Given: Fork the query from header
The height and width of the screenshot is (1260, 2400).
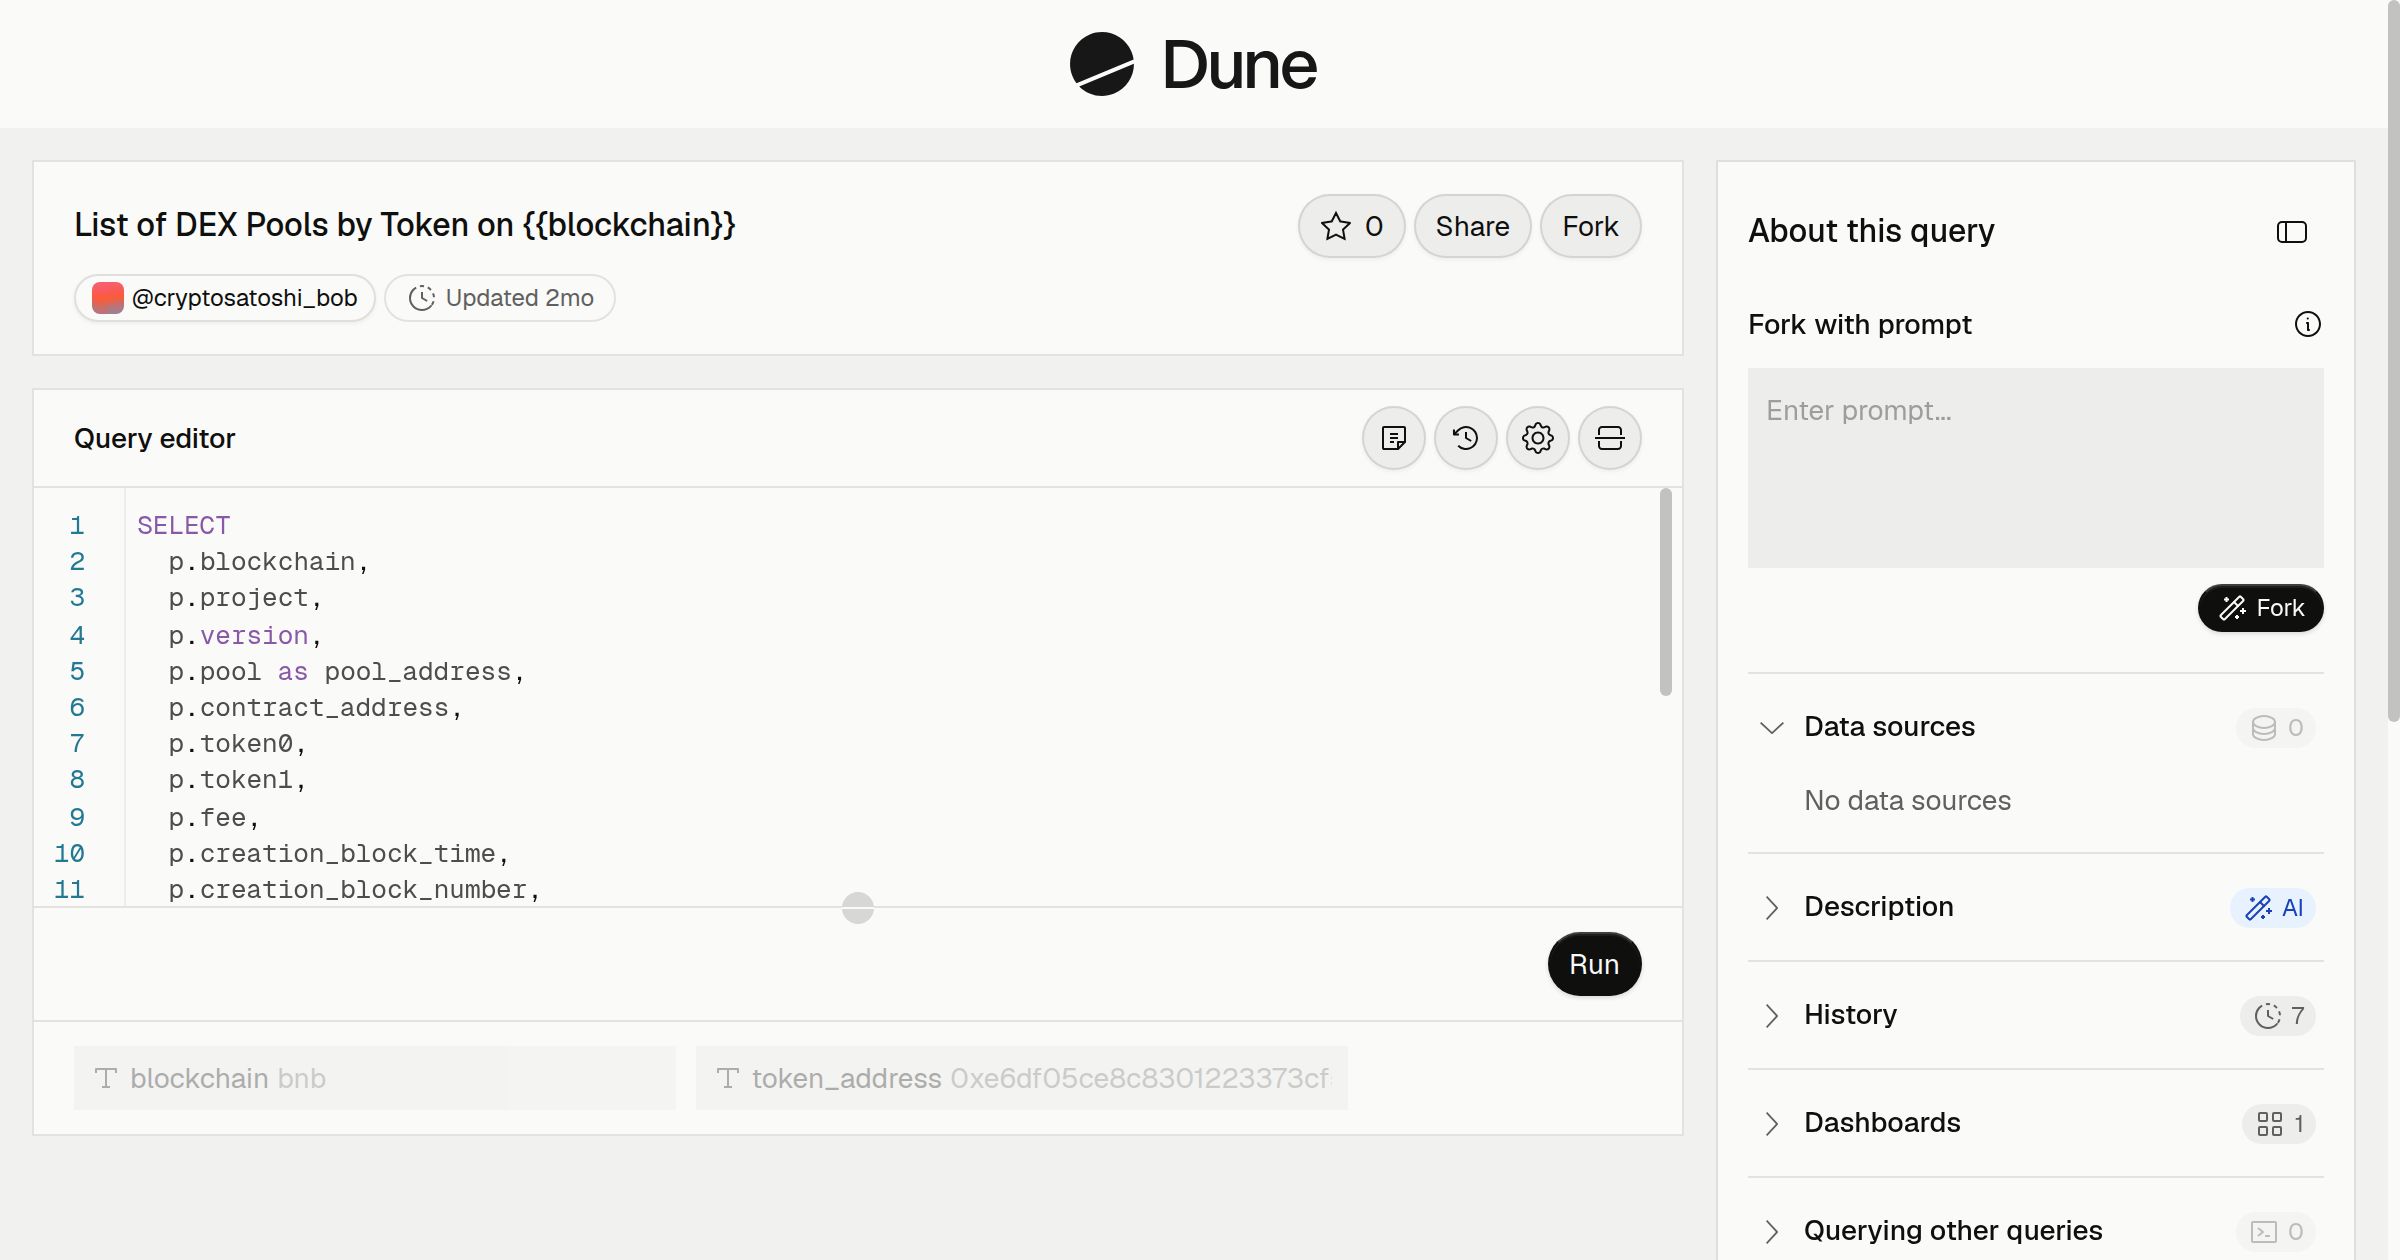Looking at the screenshot, I should point(1590,226).
